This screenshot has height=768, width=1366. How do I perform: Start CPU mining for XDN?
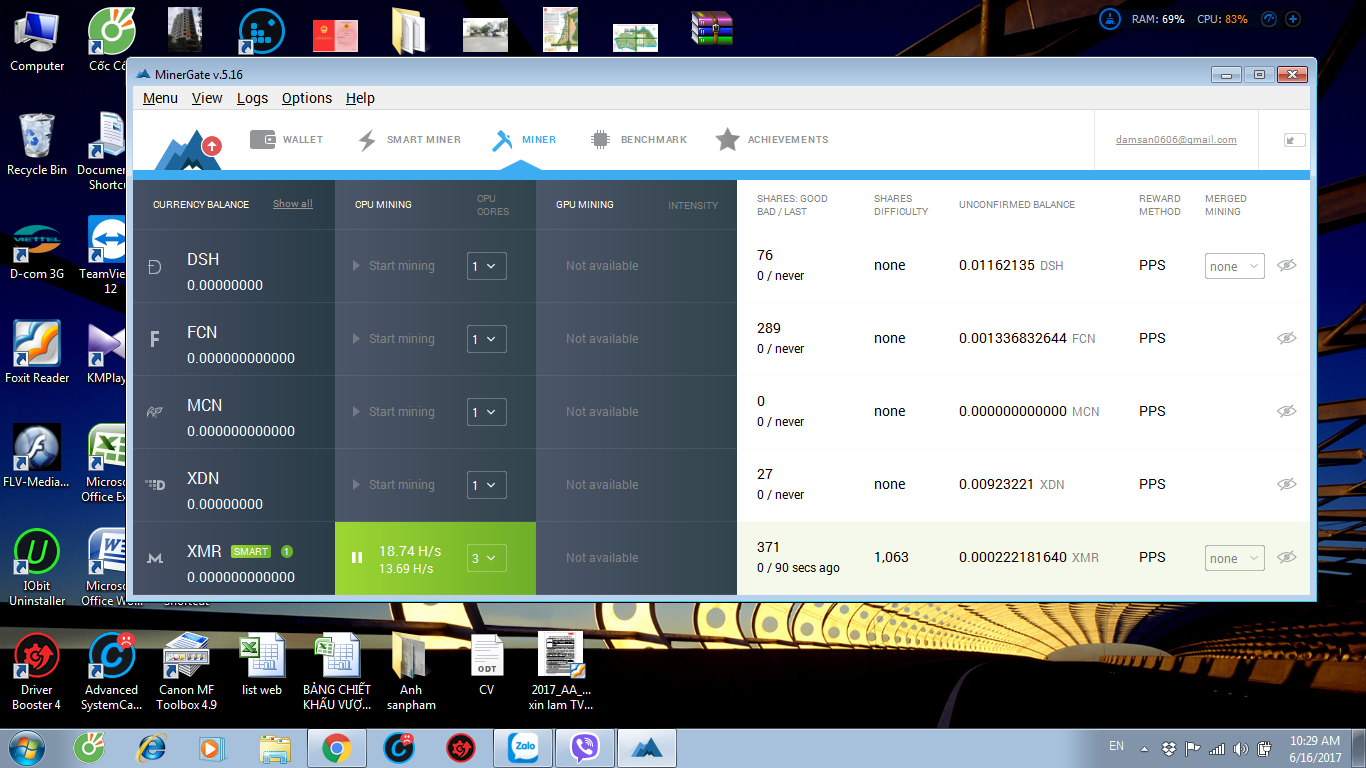(x=393, y=485)
